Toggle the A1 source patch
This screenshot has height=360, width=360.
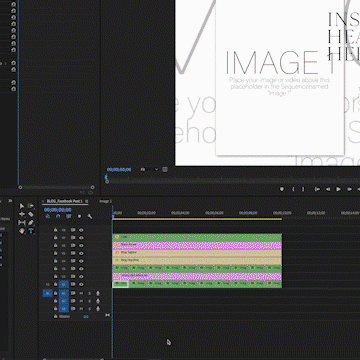pyautogui.click(x=47, y=293)
